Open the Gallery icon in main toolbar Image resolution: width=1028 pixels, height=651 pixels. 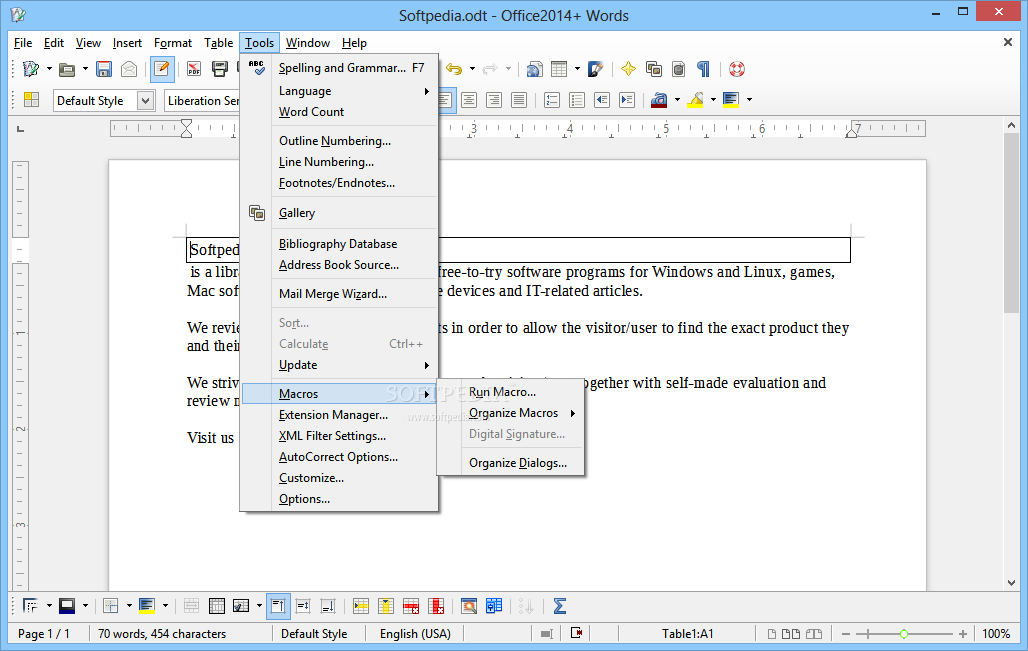click(654, 69)
